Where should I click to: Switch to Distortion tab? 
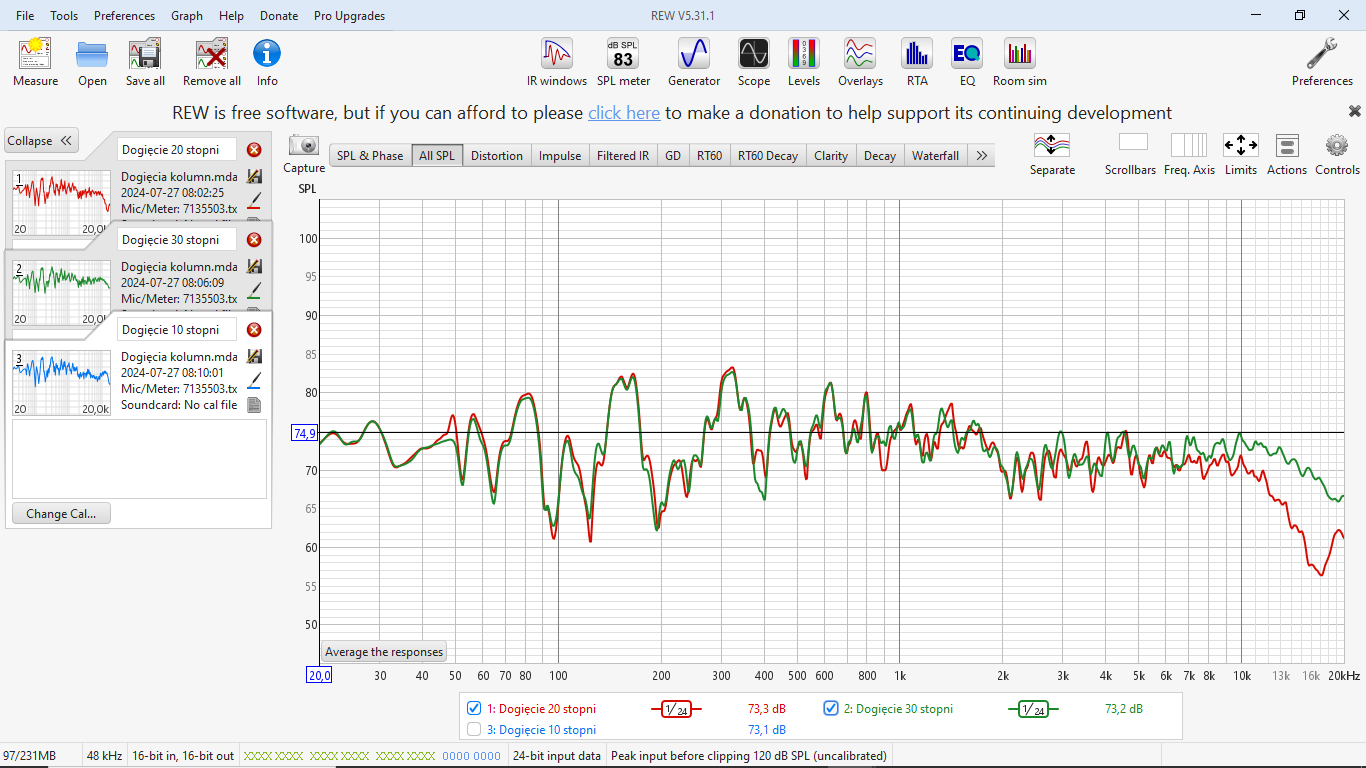coord(497,155)
